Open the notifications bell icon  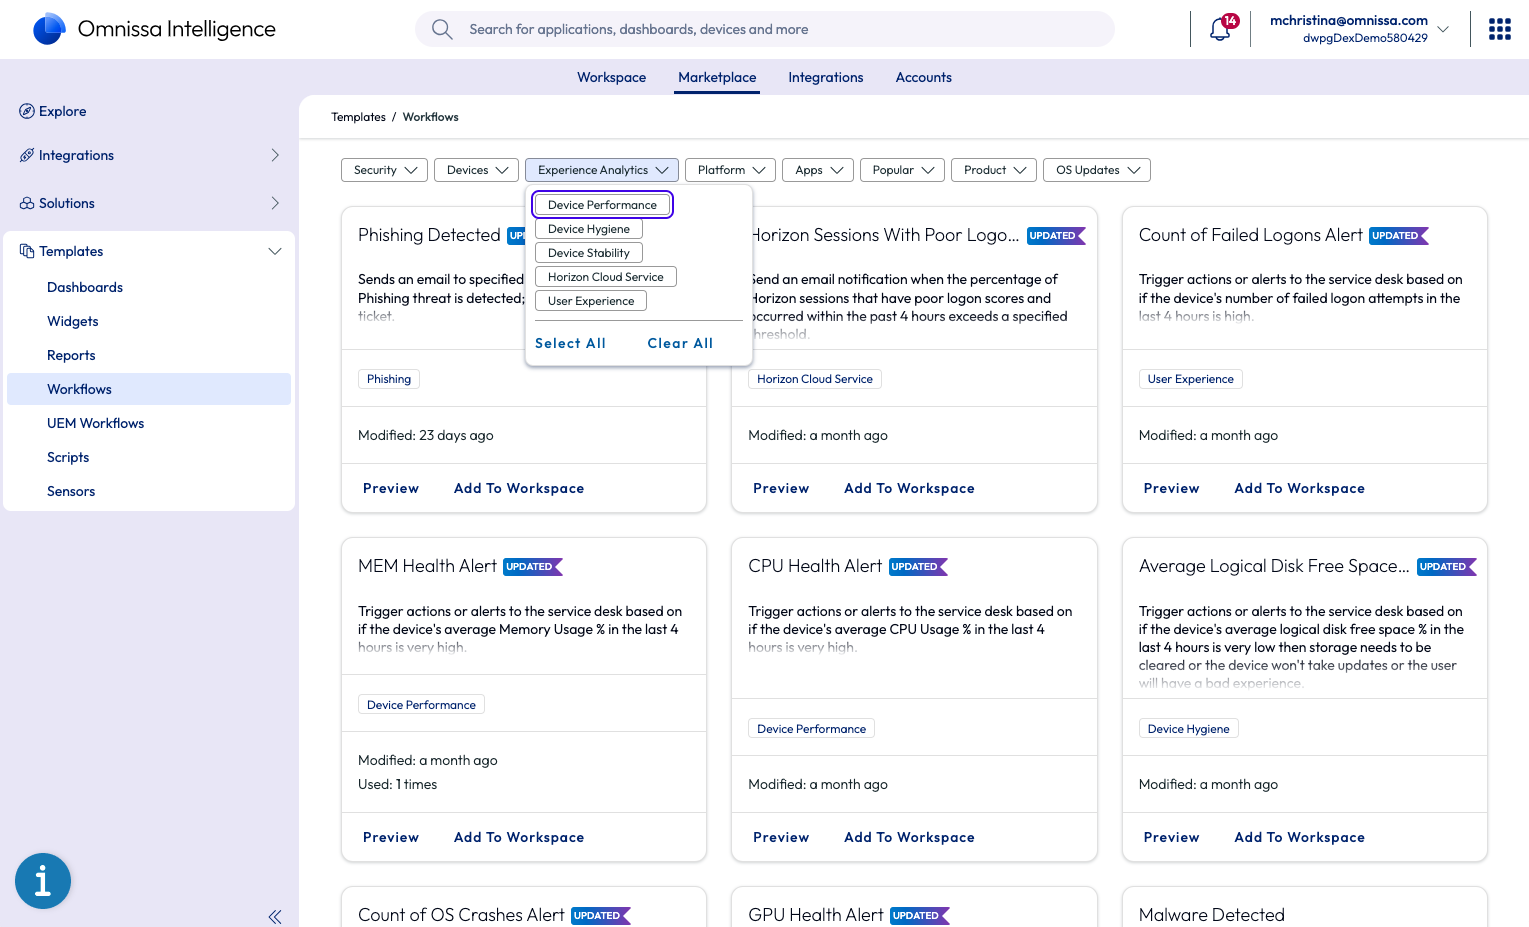pos(1219,30)
